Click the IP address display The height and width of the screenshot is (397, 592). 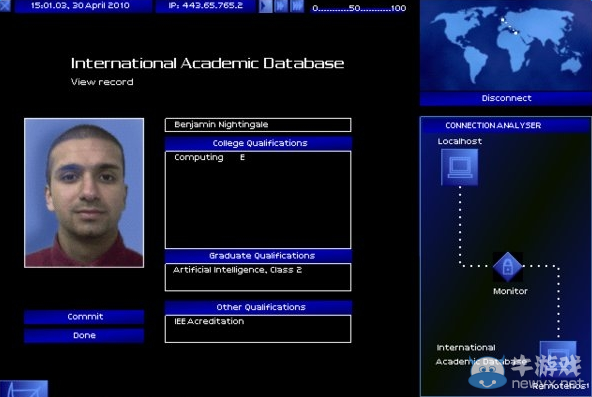tap(205, 6)
